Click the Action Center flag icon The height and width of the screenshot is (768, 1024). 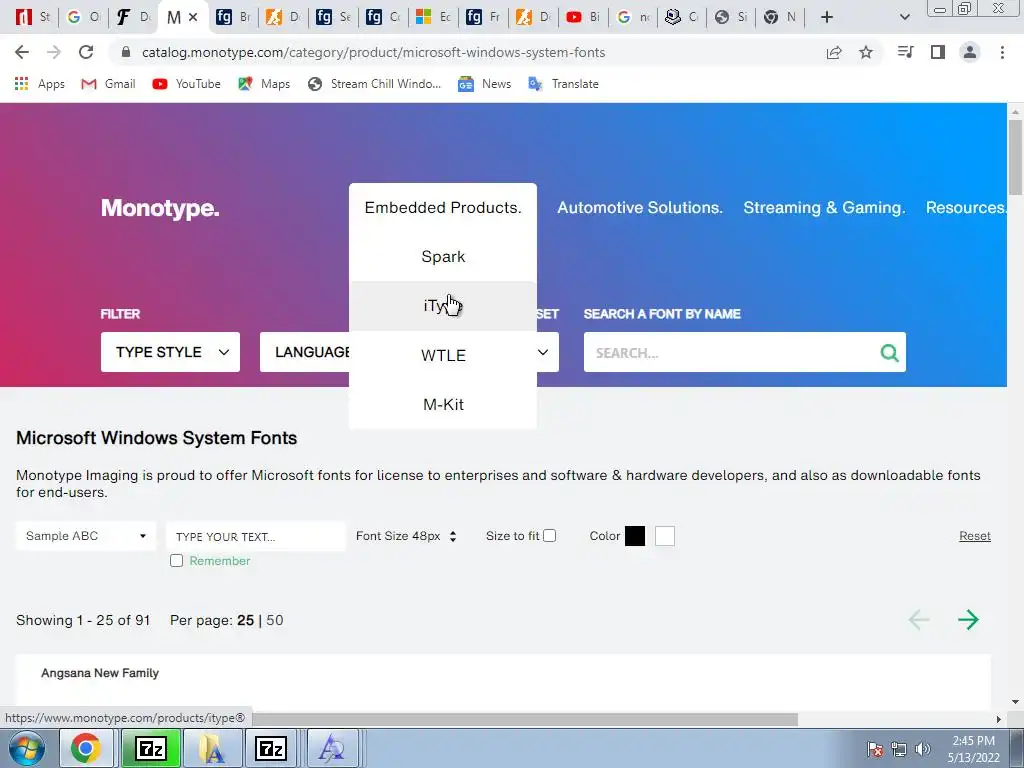pos(875,749)
